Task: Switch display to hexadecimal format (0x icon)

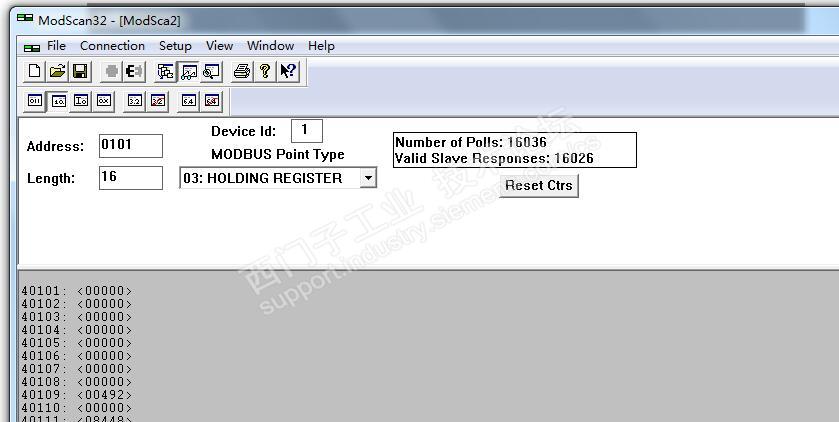Action: [104, 101]
